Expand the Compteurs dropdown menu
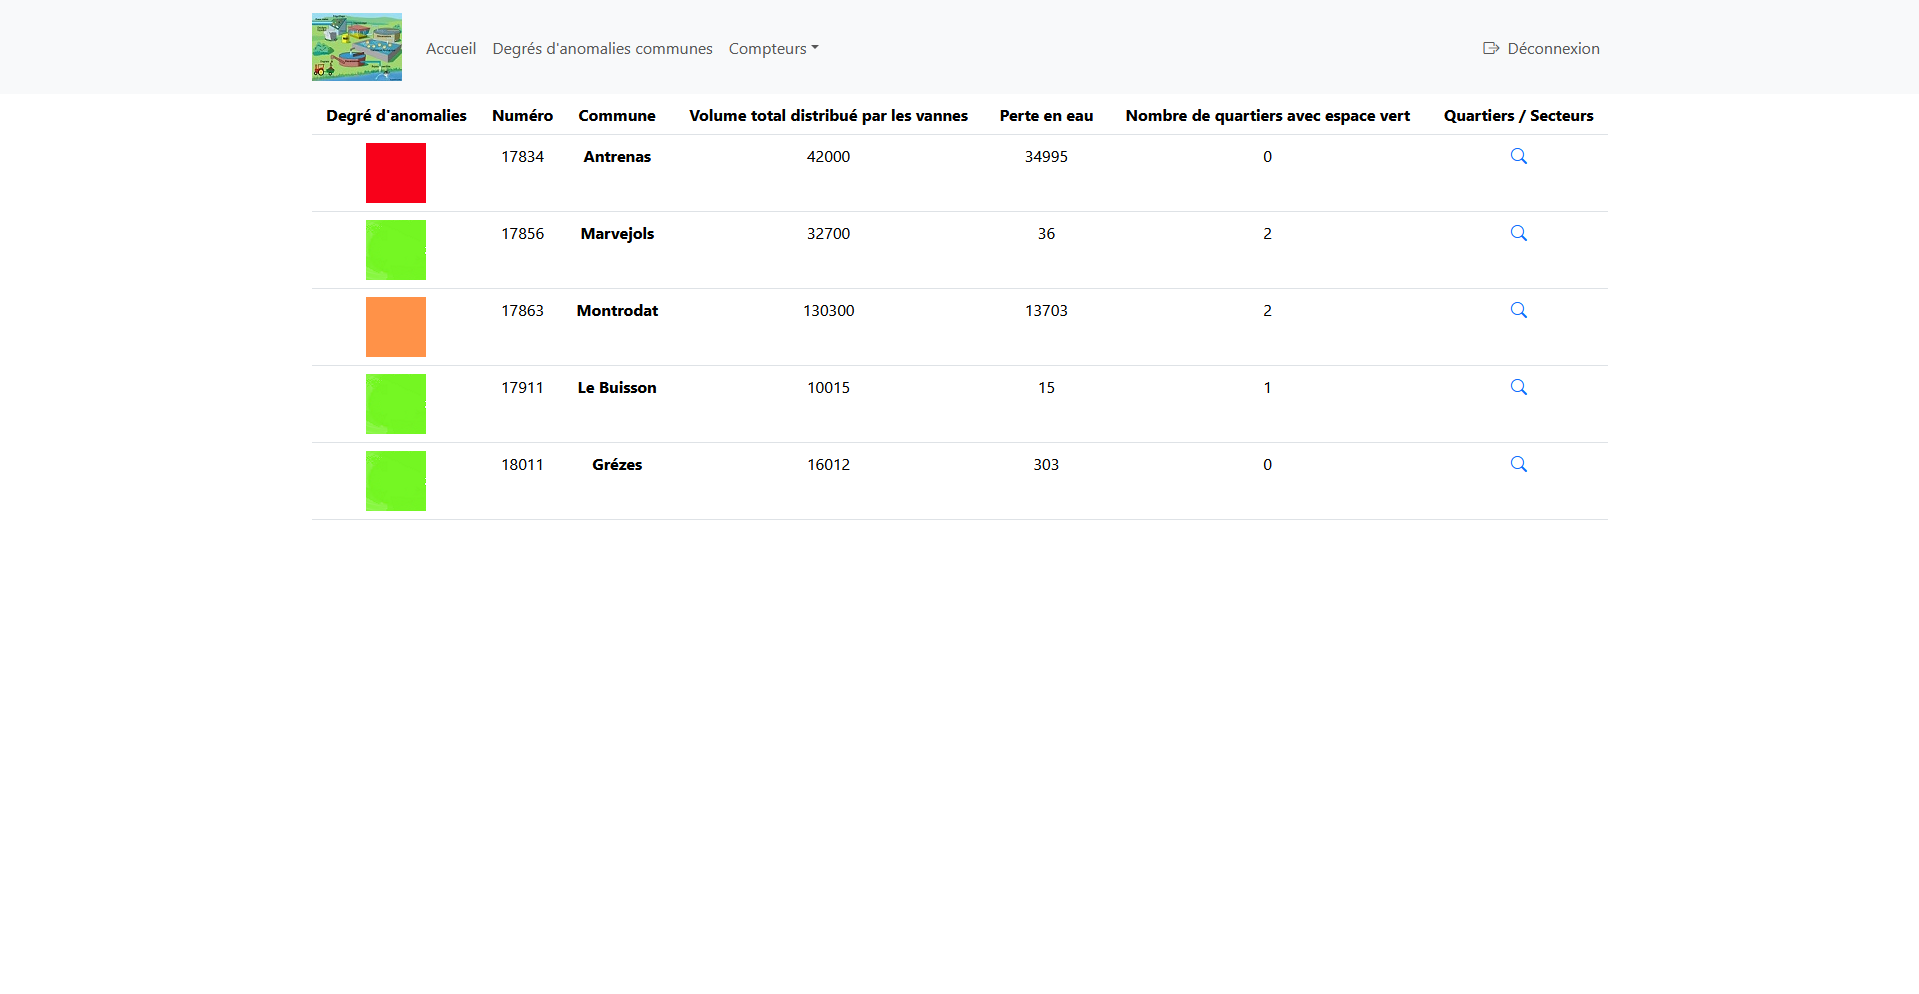Image resolution: width=1919 pixels, height=994 pixels. (x=772, y=48)
